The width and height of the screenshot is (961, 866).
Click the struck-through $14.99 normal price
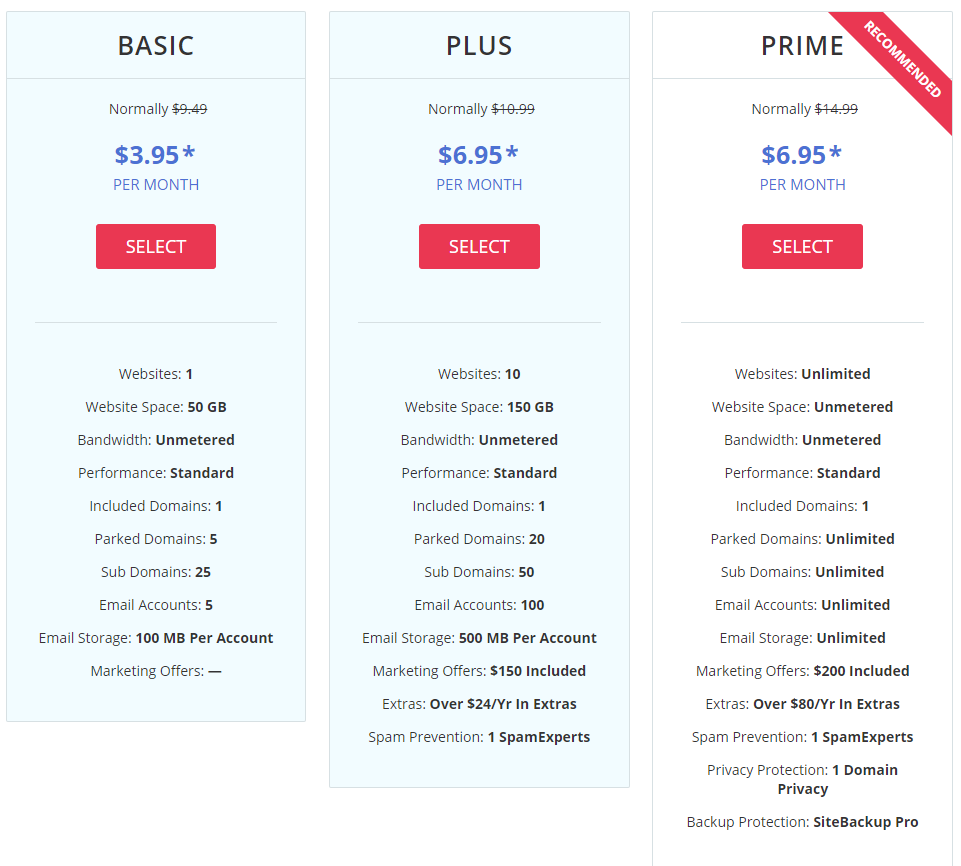coord(836,109)
